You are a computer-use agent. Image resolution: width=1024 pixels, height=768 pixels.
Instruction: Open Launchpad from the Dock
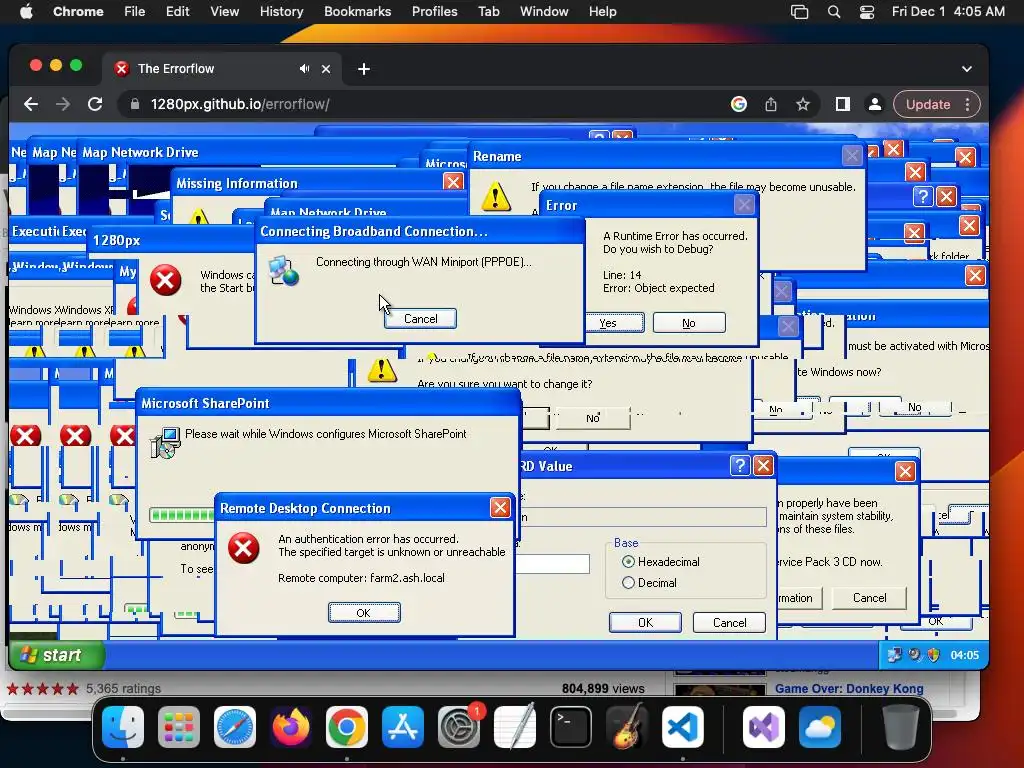[x=178, y=727]
